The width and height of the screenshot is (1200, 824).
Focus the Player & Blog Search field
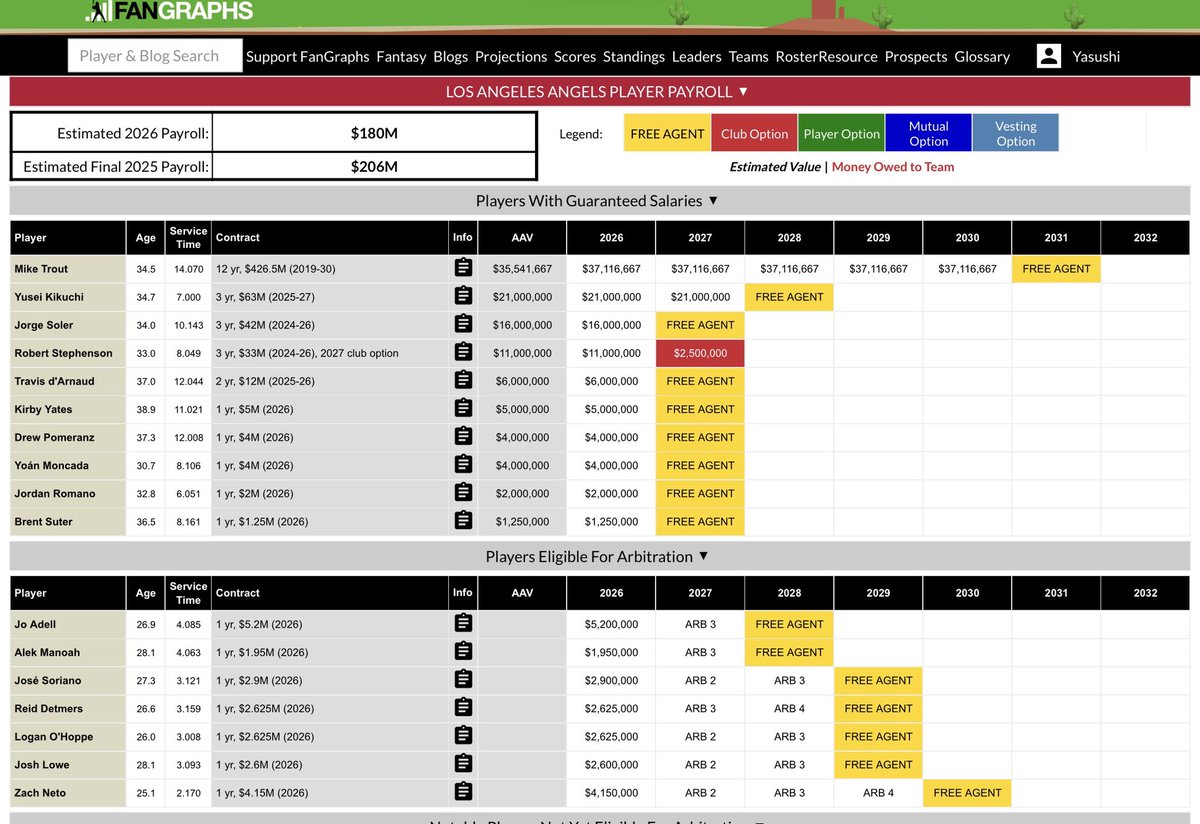click(155, 56)
